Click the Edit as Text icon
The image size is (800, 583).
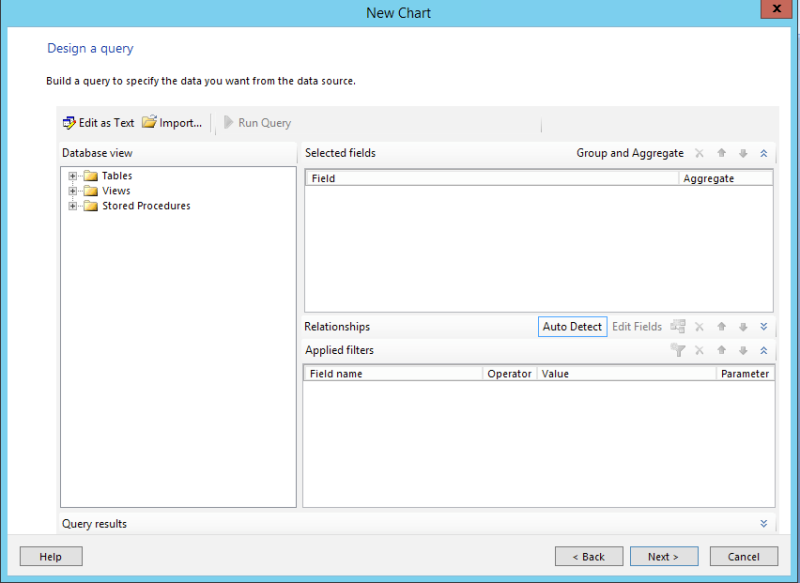click(x=70, y=122)
